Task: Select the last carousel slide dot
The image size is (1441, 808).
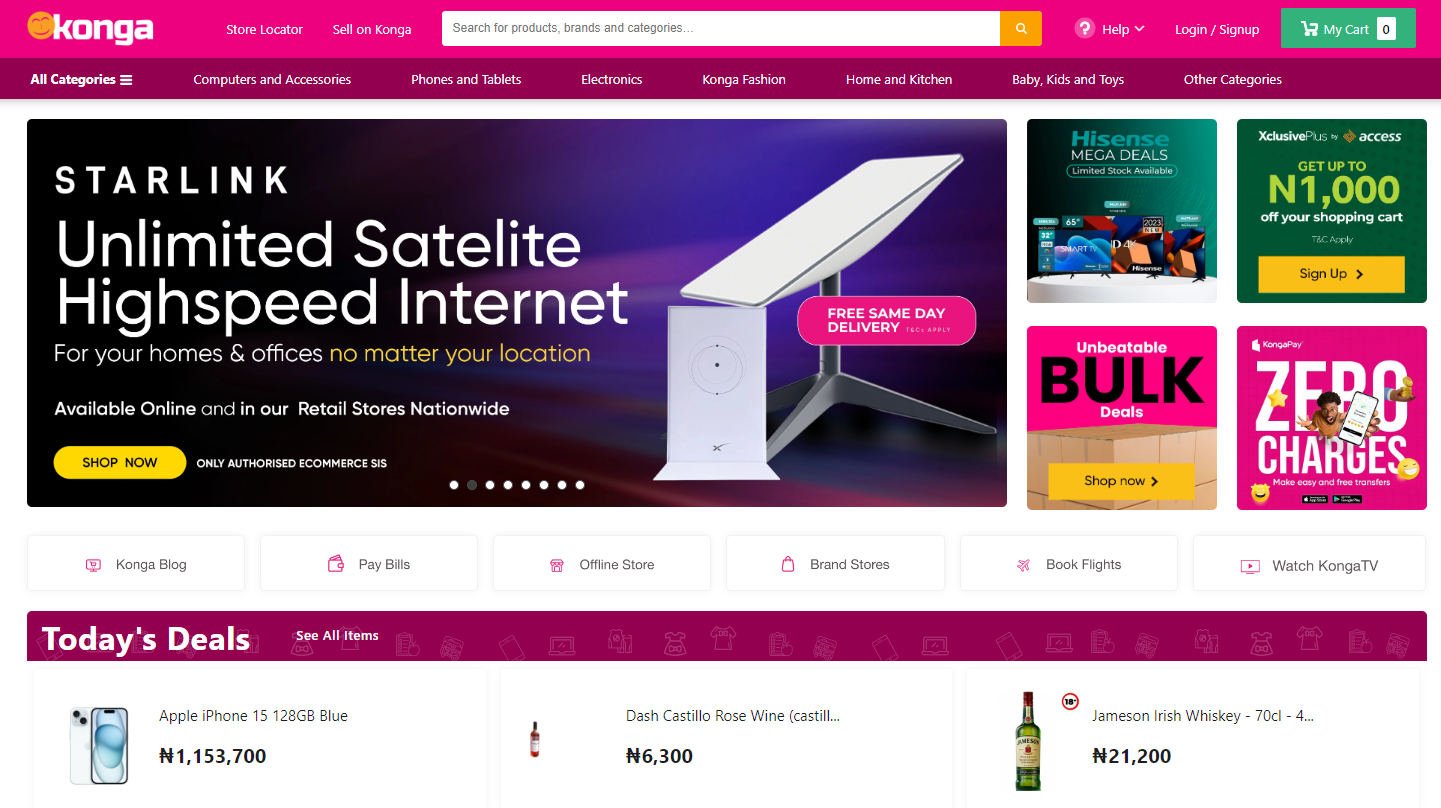Action: [580, 485]
